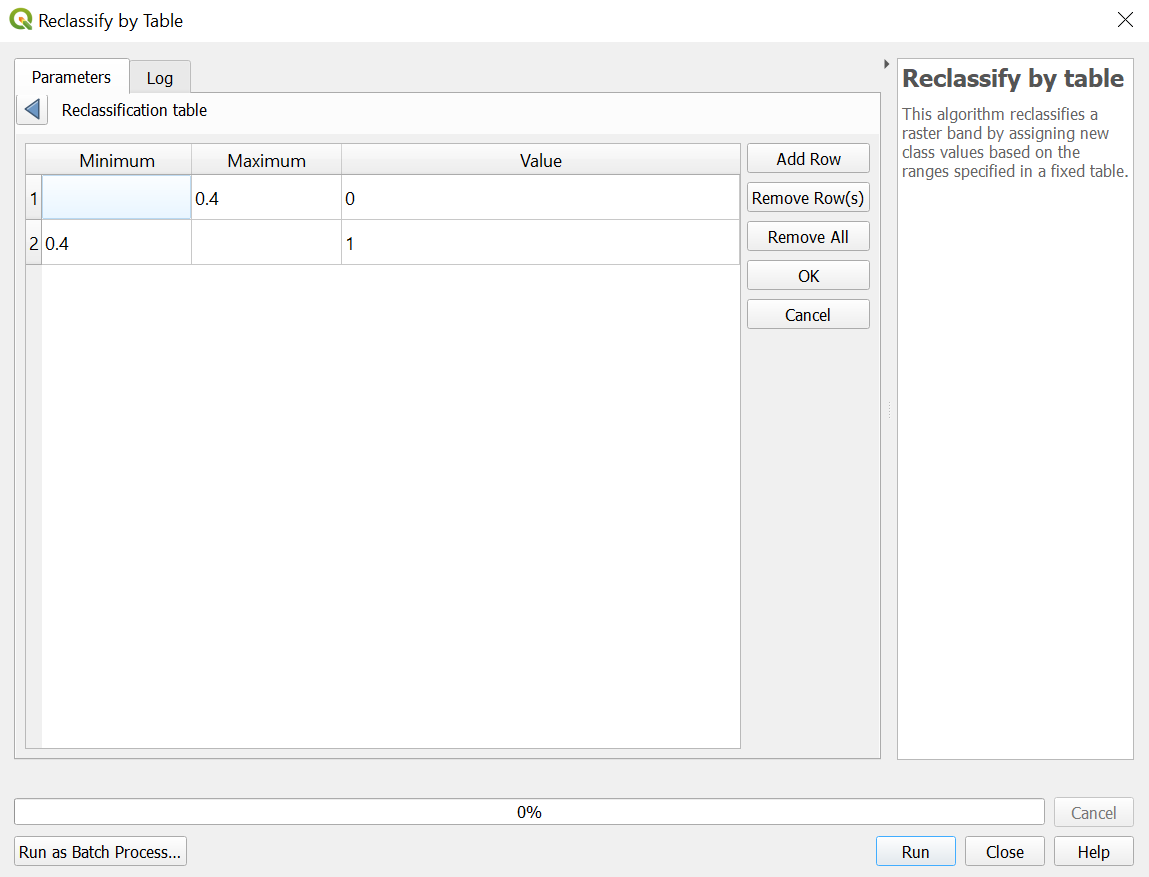The width and height of the screenshot is (1149, 877).
Task: Select the Parameters tab
Action: [x=71, y=77]
